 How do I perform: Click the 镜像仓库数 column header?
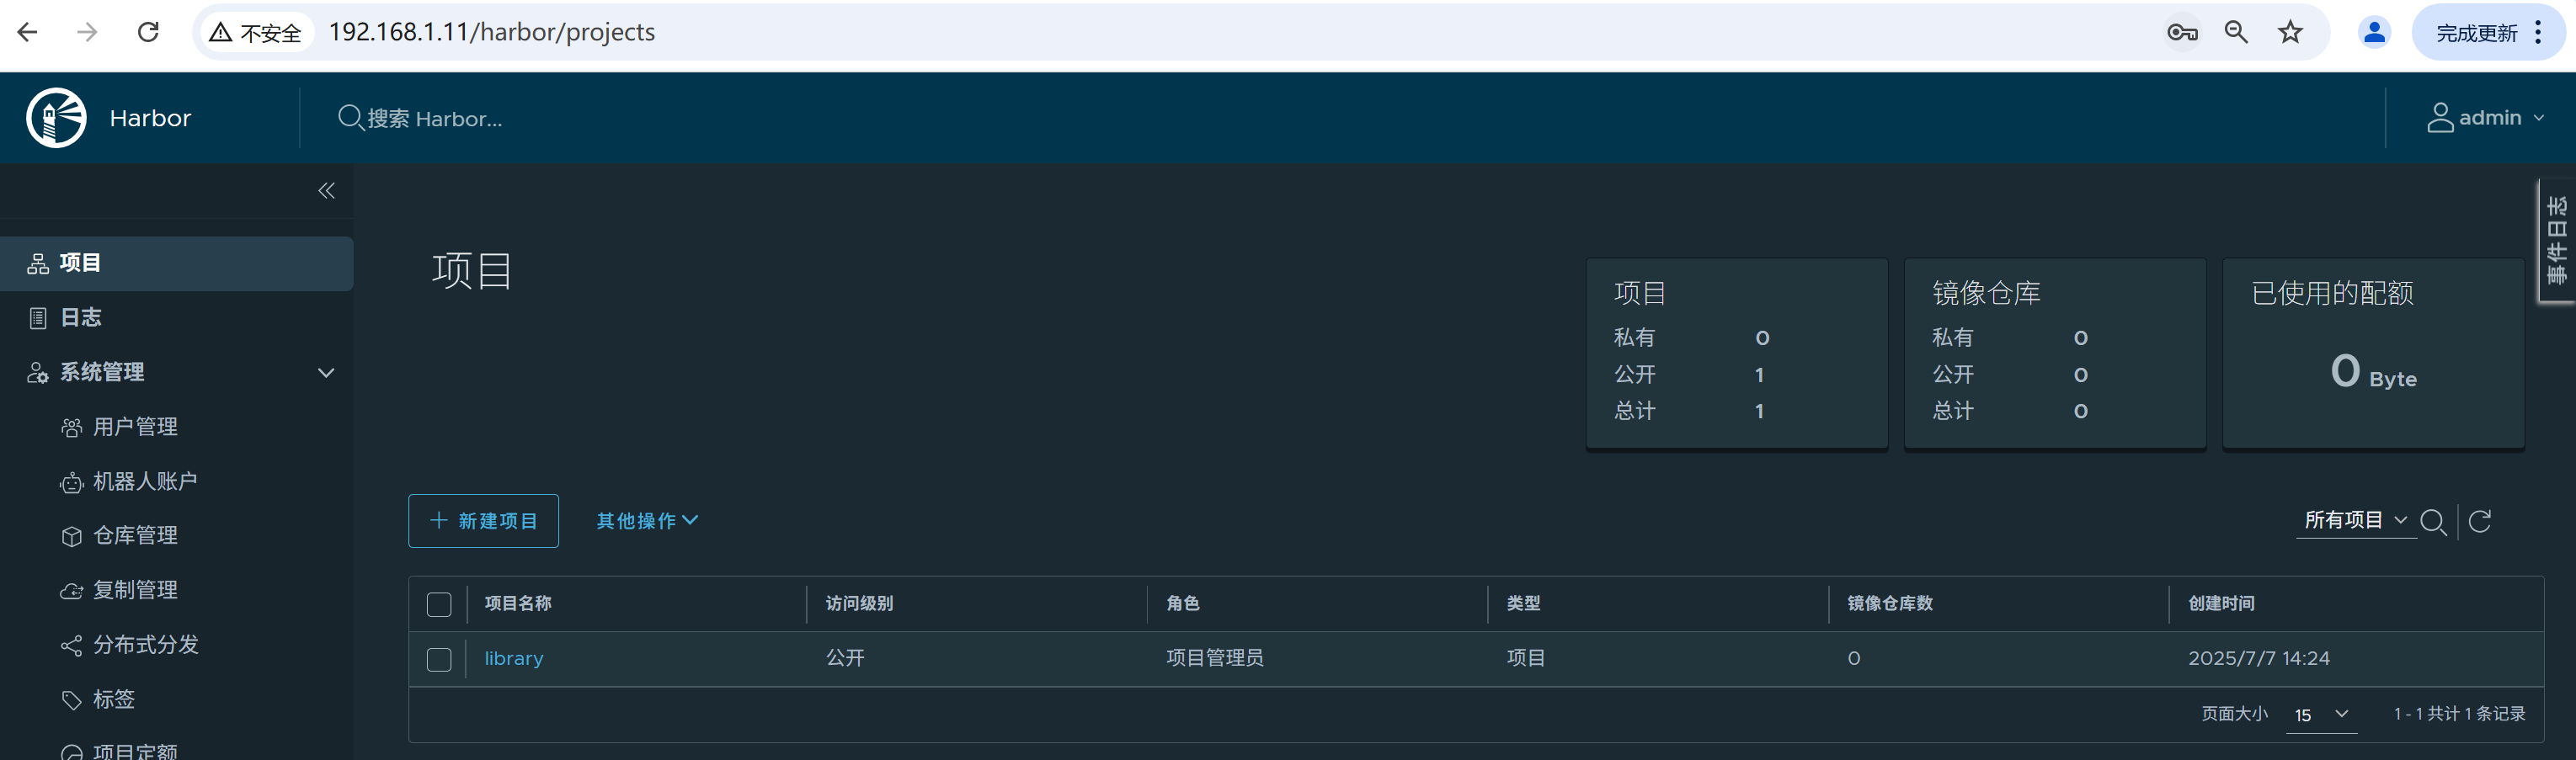[x=1889, y=603]
